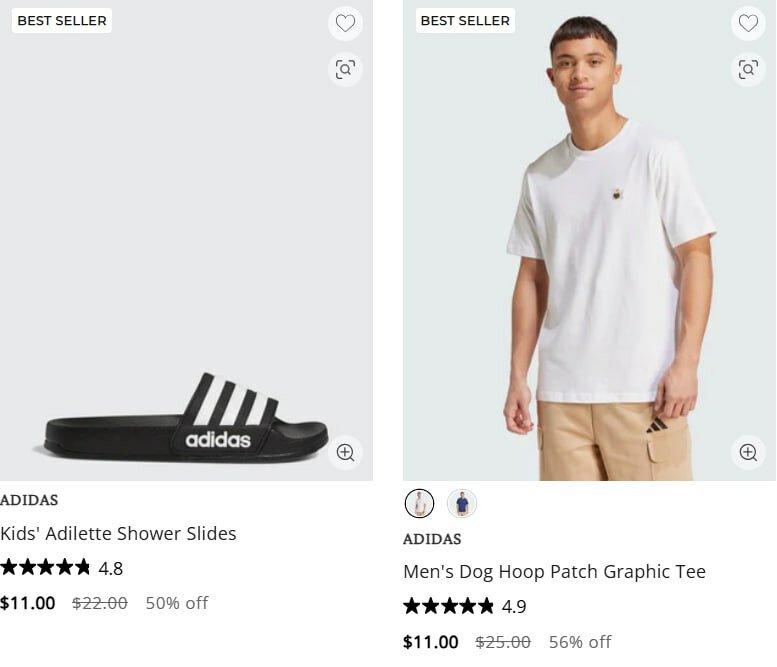This screenshot has width=777, height=667.
Task: Click the ADIDAS brand above the tee title
Action: [432, 539]
